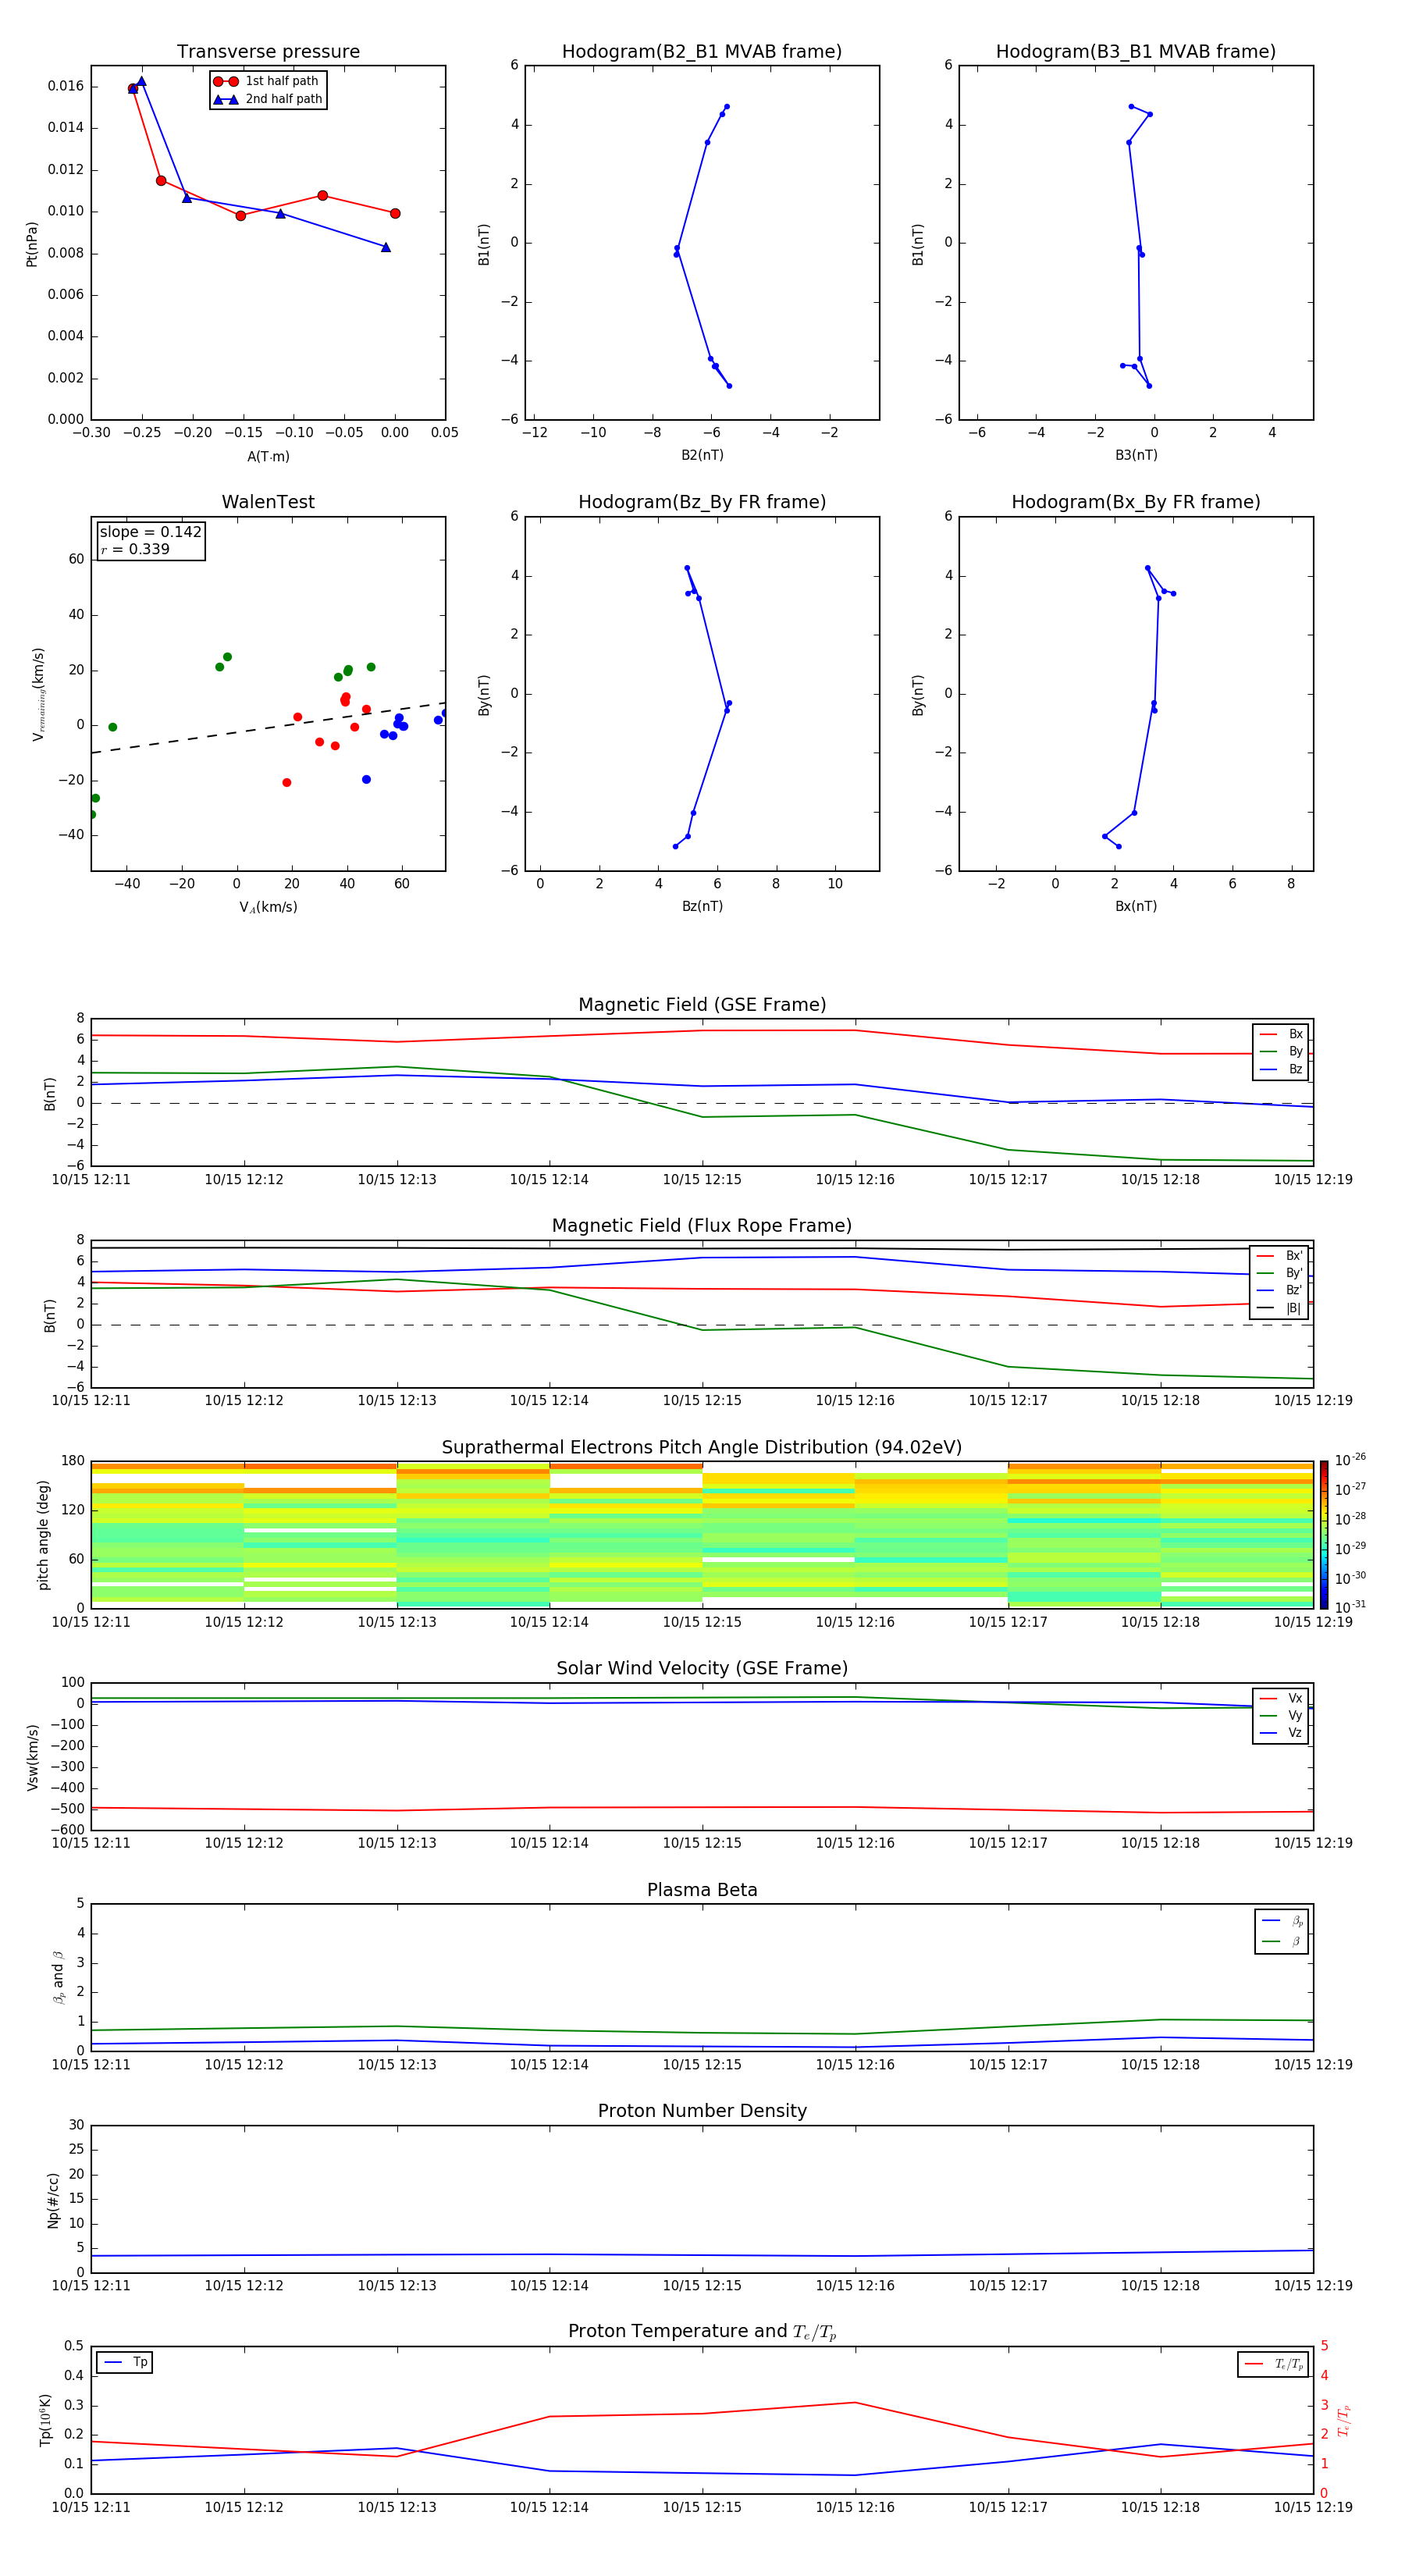The image size is (1405, 2576).
Task: Click the 'V_A(km/s)' axis label under WalenTest
Action: [268, 907]
